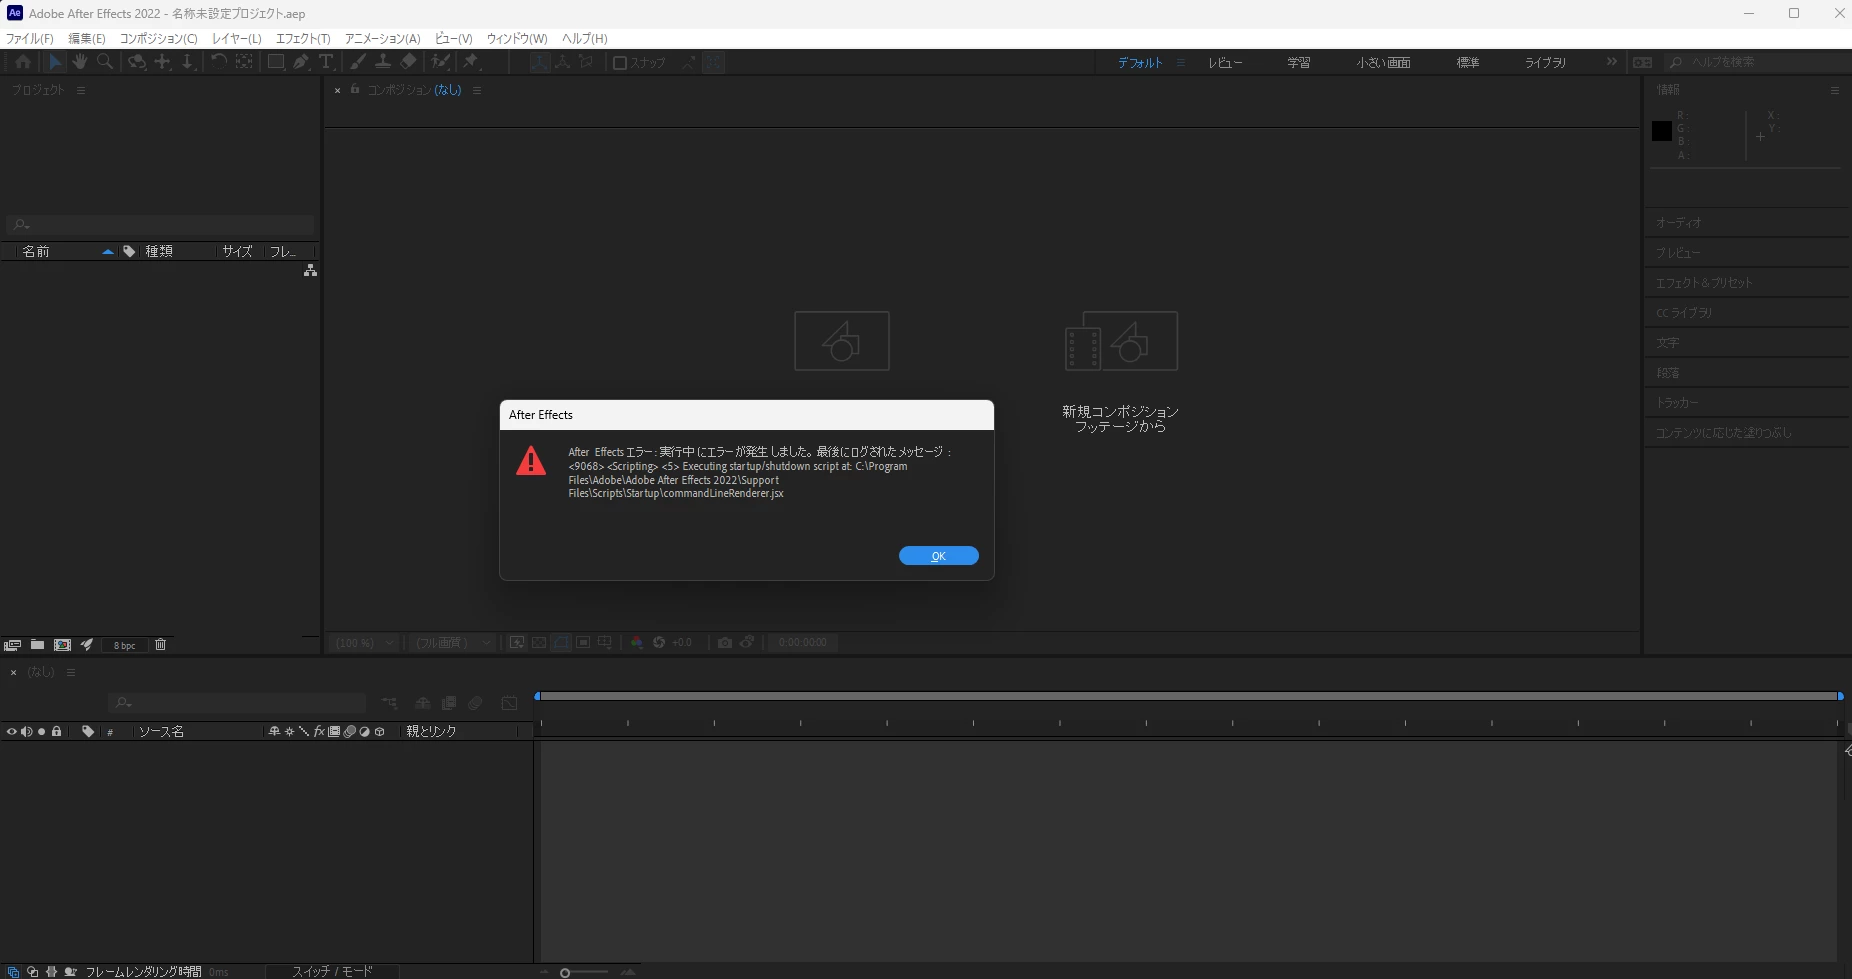Switch to the デフォルト workspace
This screenshot has height=979, width=1852.
[x=1140, y=63]
